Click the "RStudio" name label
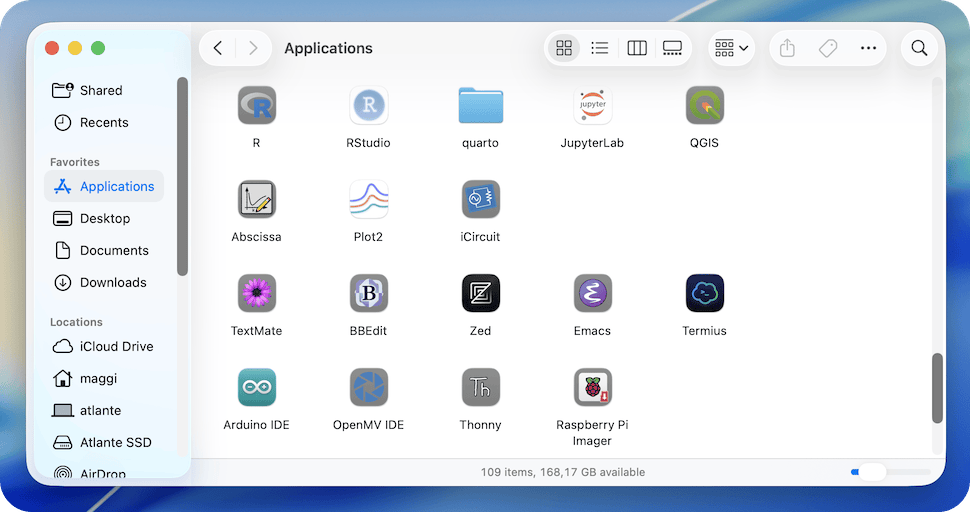 point(368,143)
